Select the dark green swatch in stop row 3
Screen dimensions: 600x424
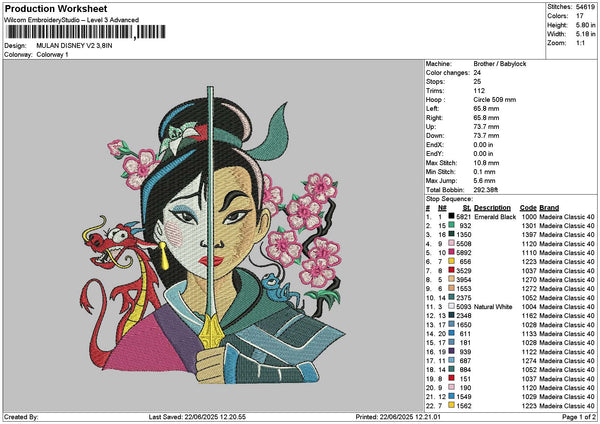(451, 235)
